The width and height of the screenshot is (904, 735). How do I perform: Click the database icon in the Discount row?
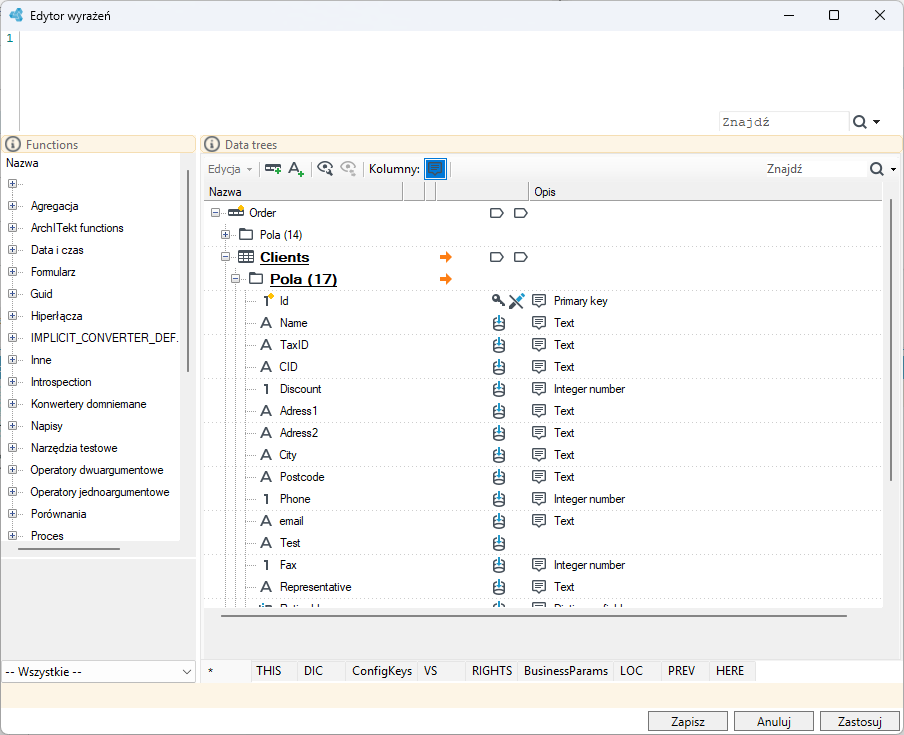point(499,389)
